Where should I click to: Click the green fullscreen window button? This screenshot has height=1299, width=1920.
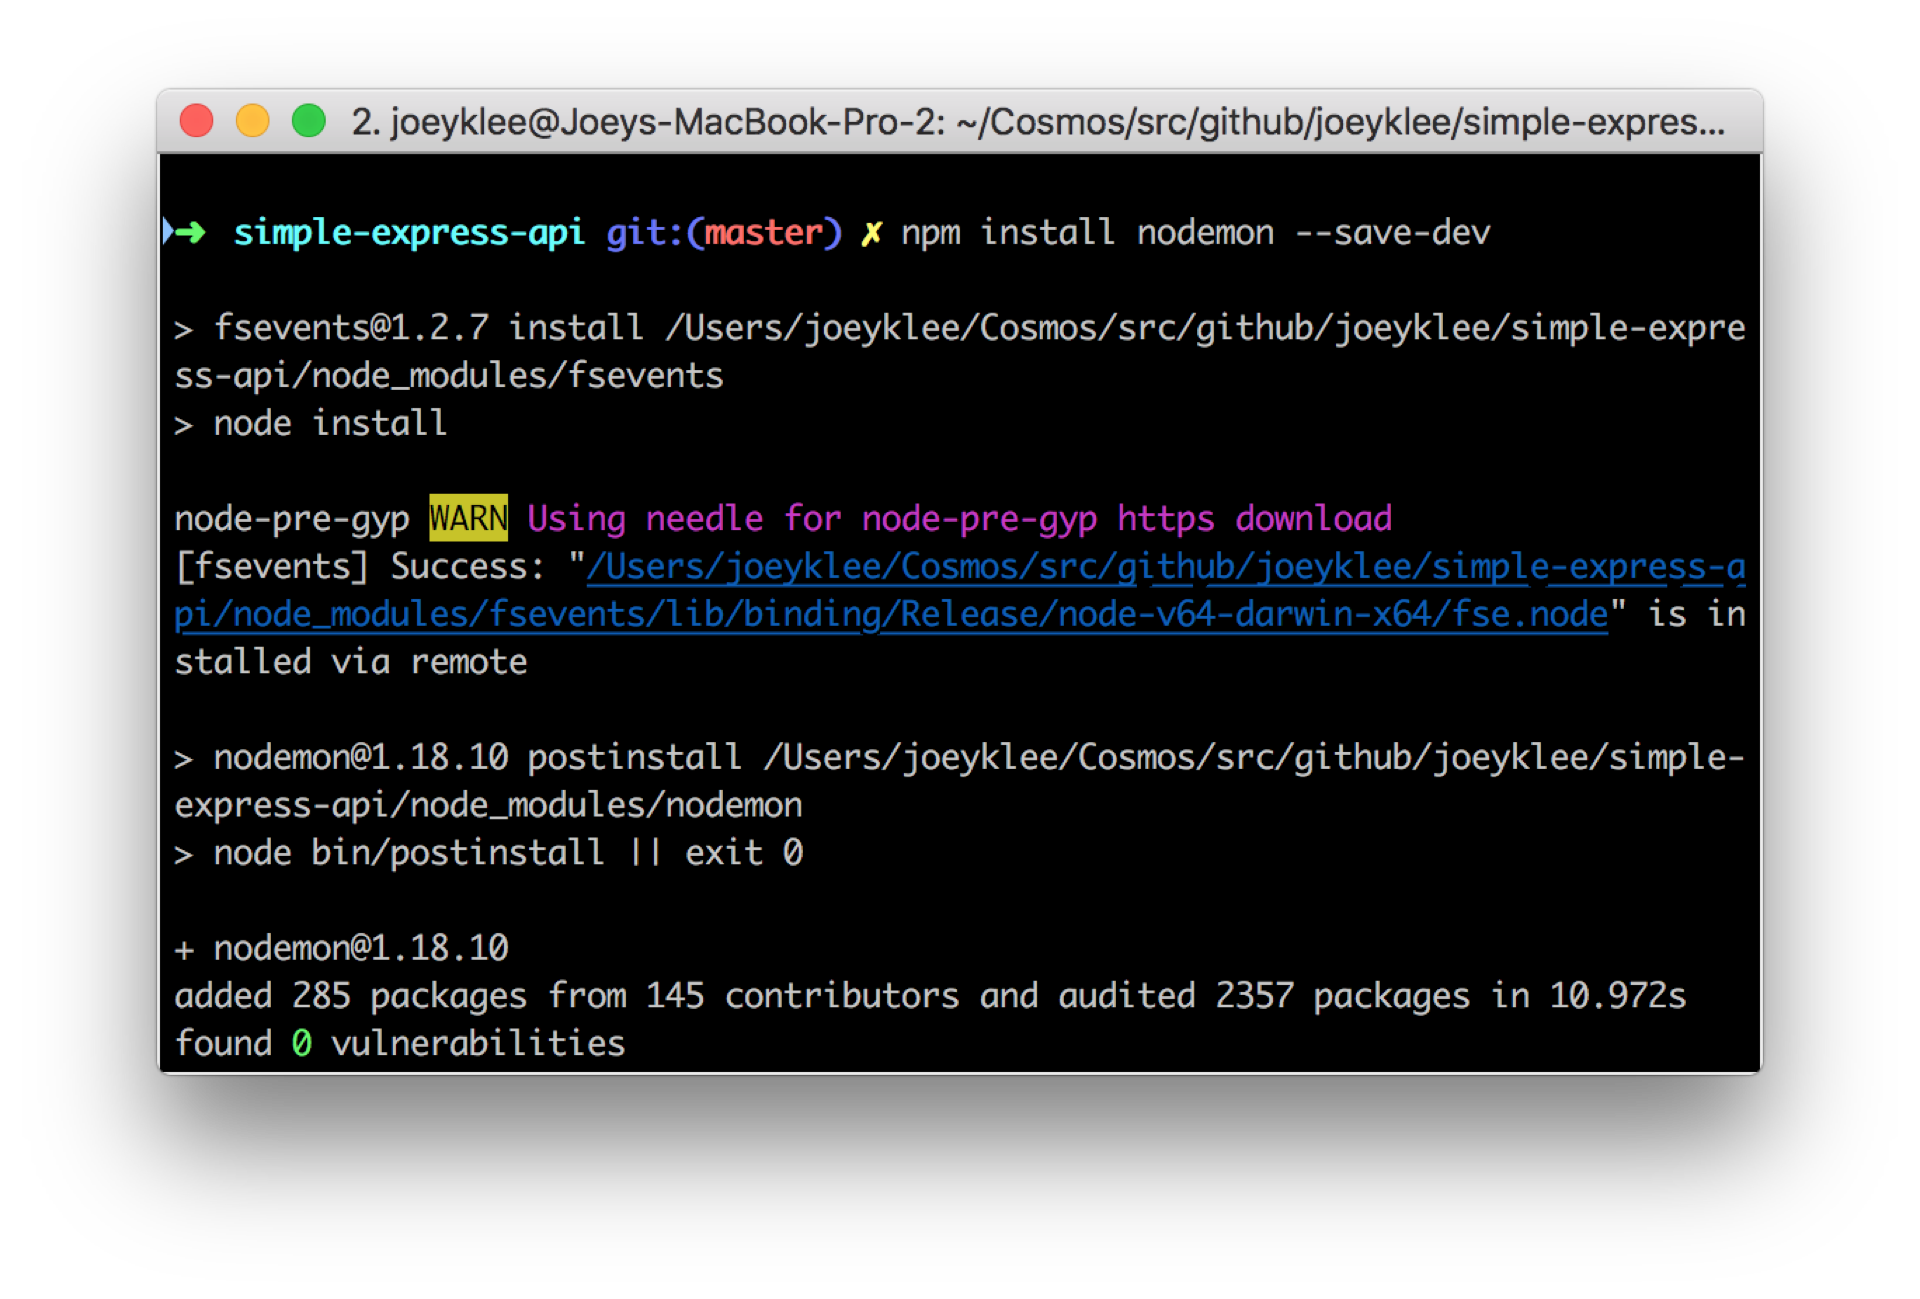[308, 121]
